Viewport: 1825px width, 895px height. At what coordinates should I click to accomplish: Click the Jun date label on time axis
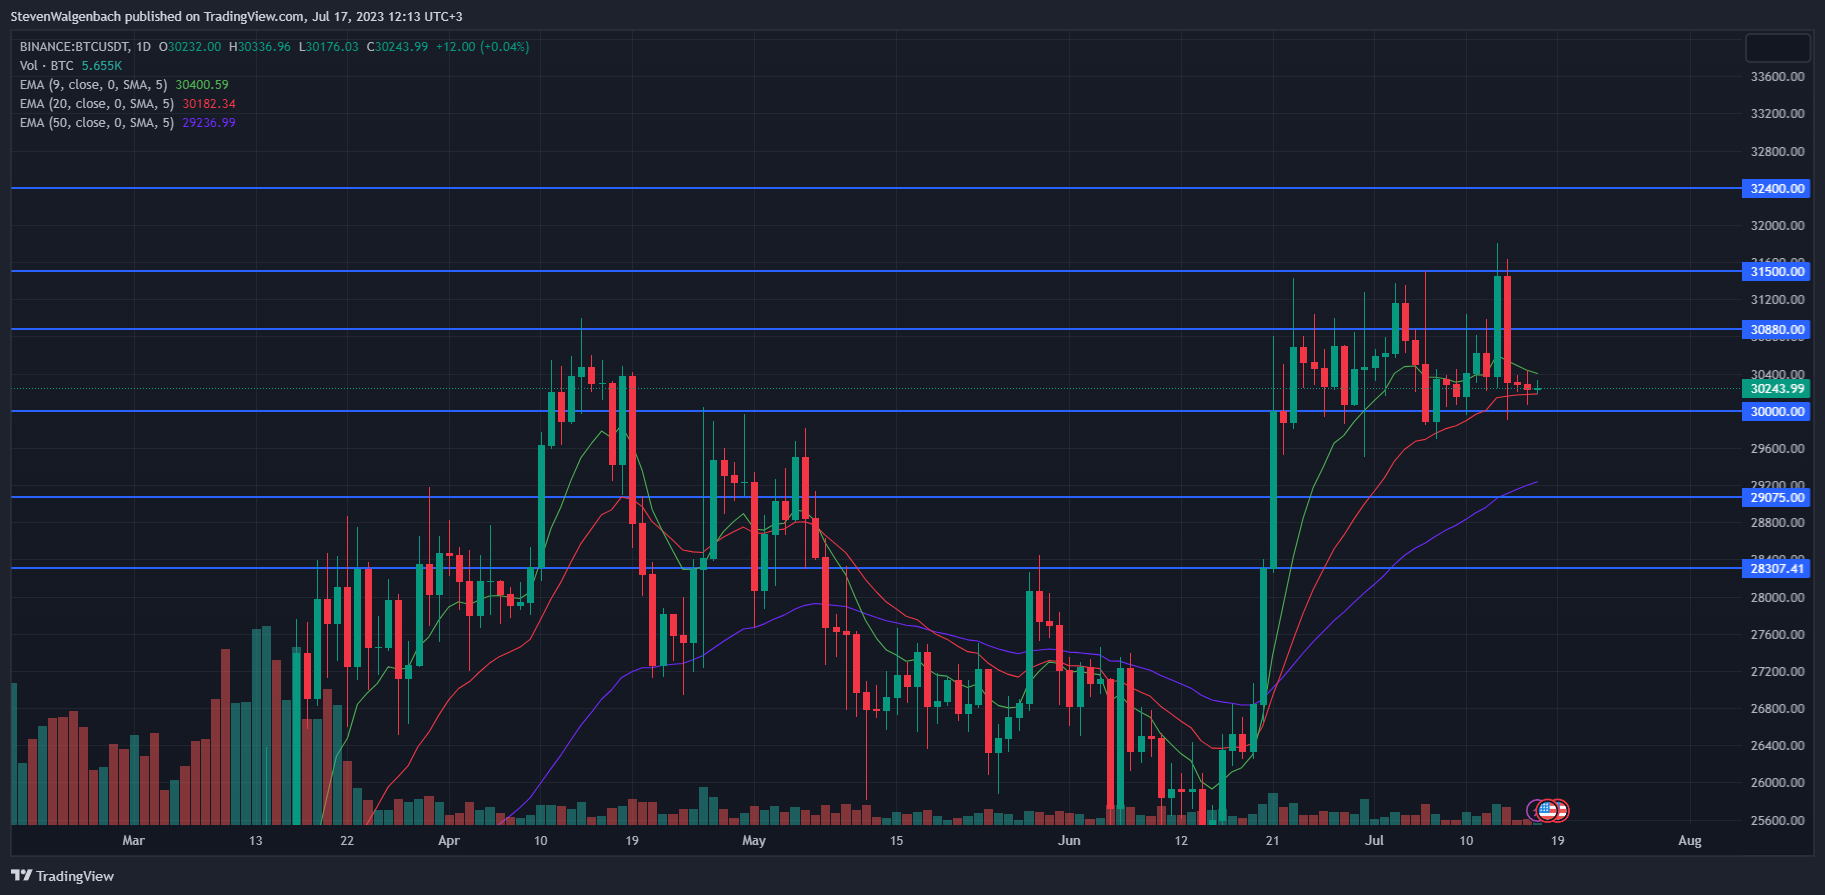point(1069,841)
